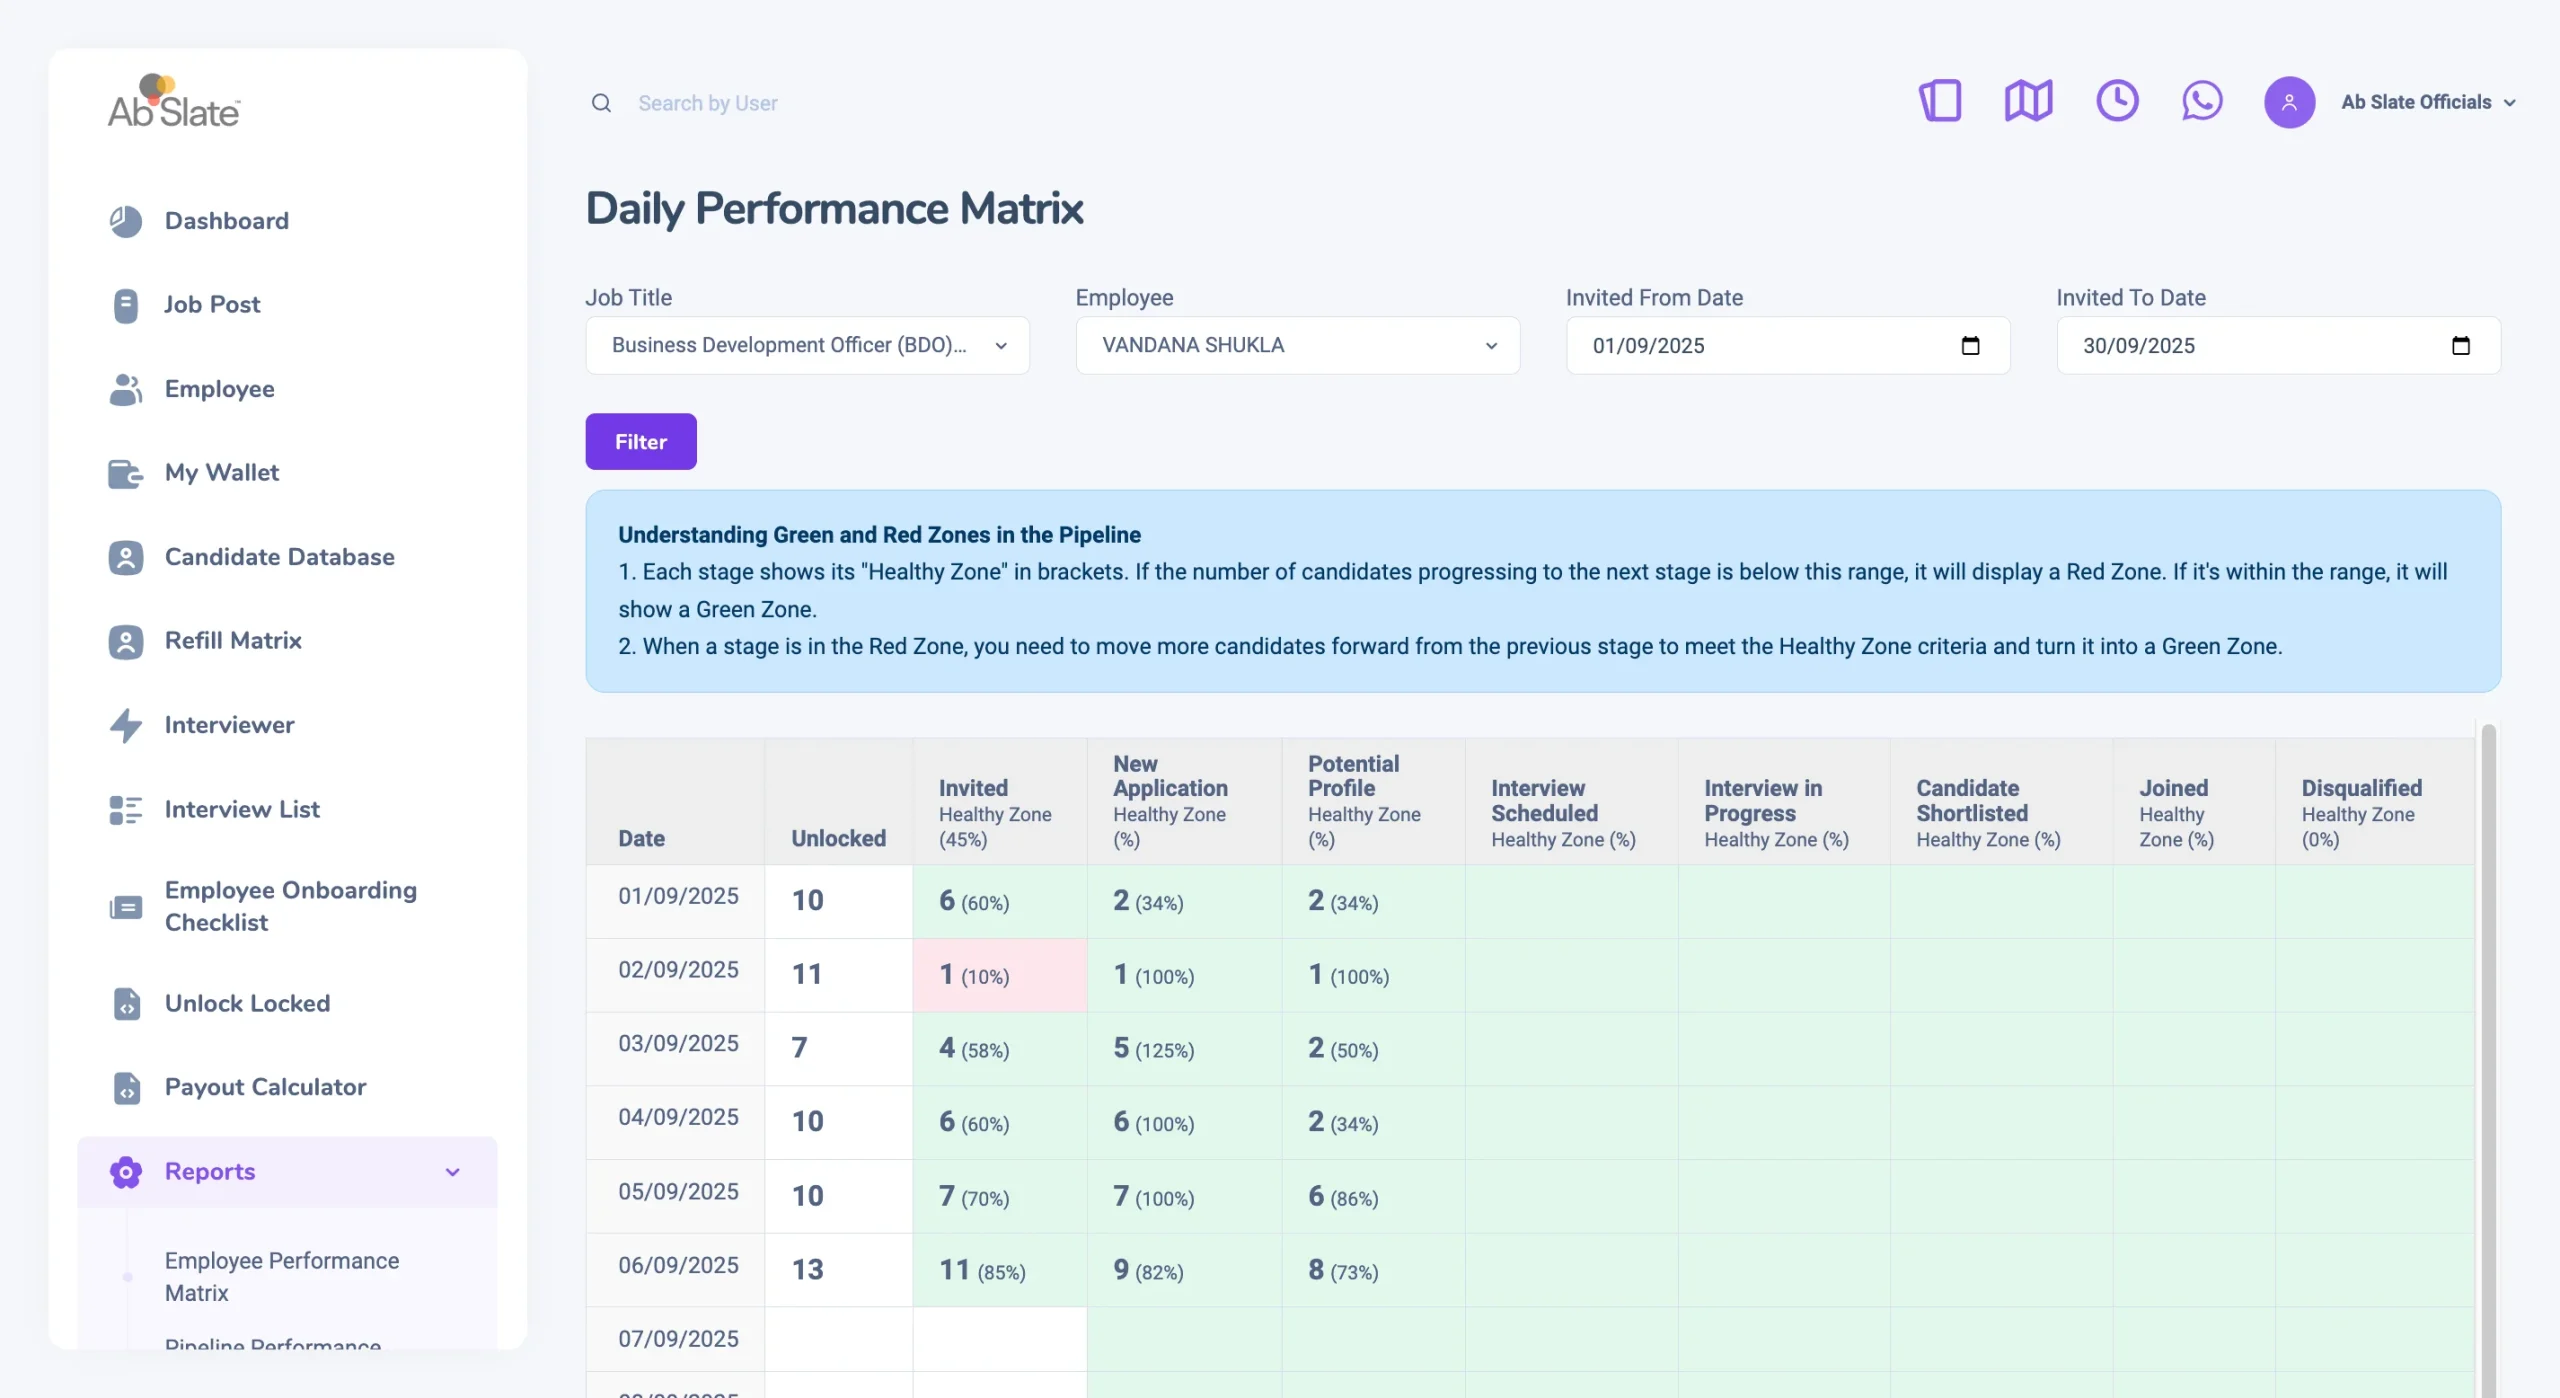This screenshot has width=2560, height=1398.
Task: Click the map icon in header
Action: pos(2028,102)
